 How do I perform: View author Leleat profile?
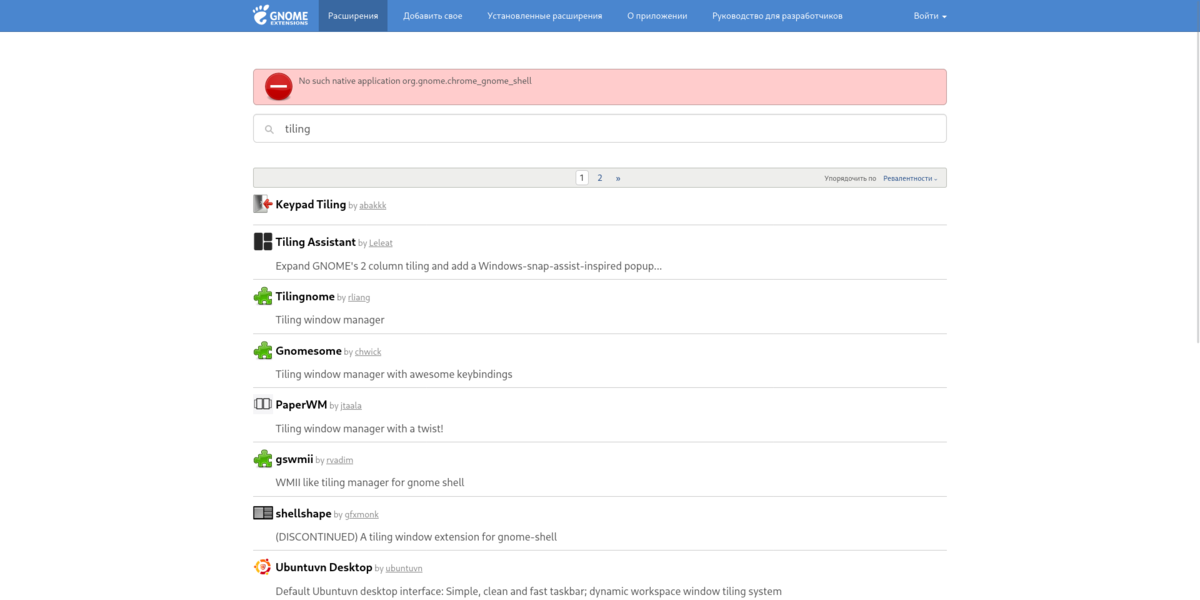[x=381, y=243]
